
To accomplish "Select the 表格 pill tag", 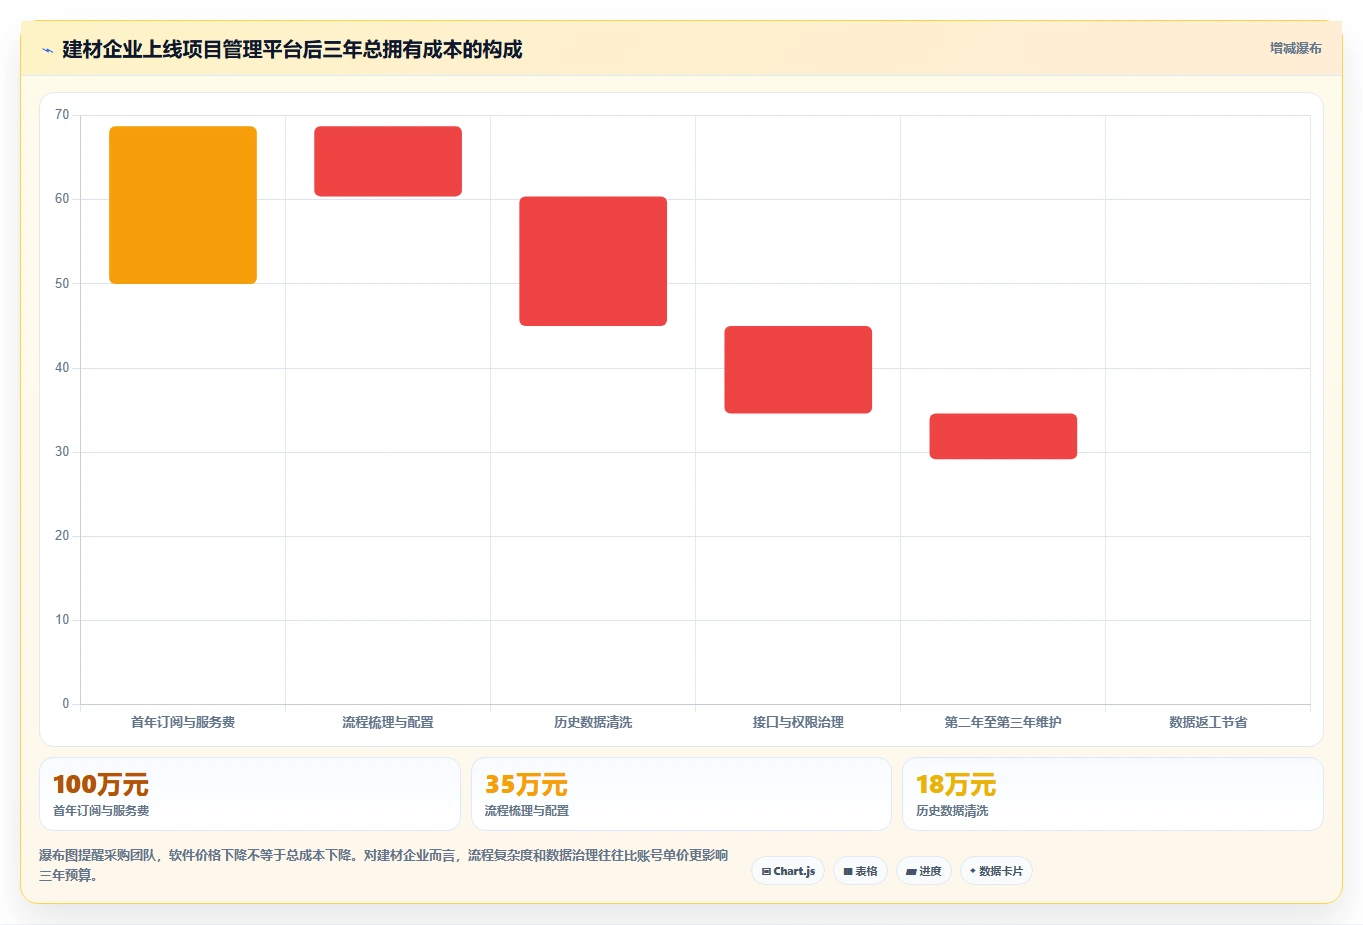I will [x=860, y=871].
